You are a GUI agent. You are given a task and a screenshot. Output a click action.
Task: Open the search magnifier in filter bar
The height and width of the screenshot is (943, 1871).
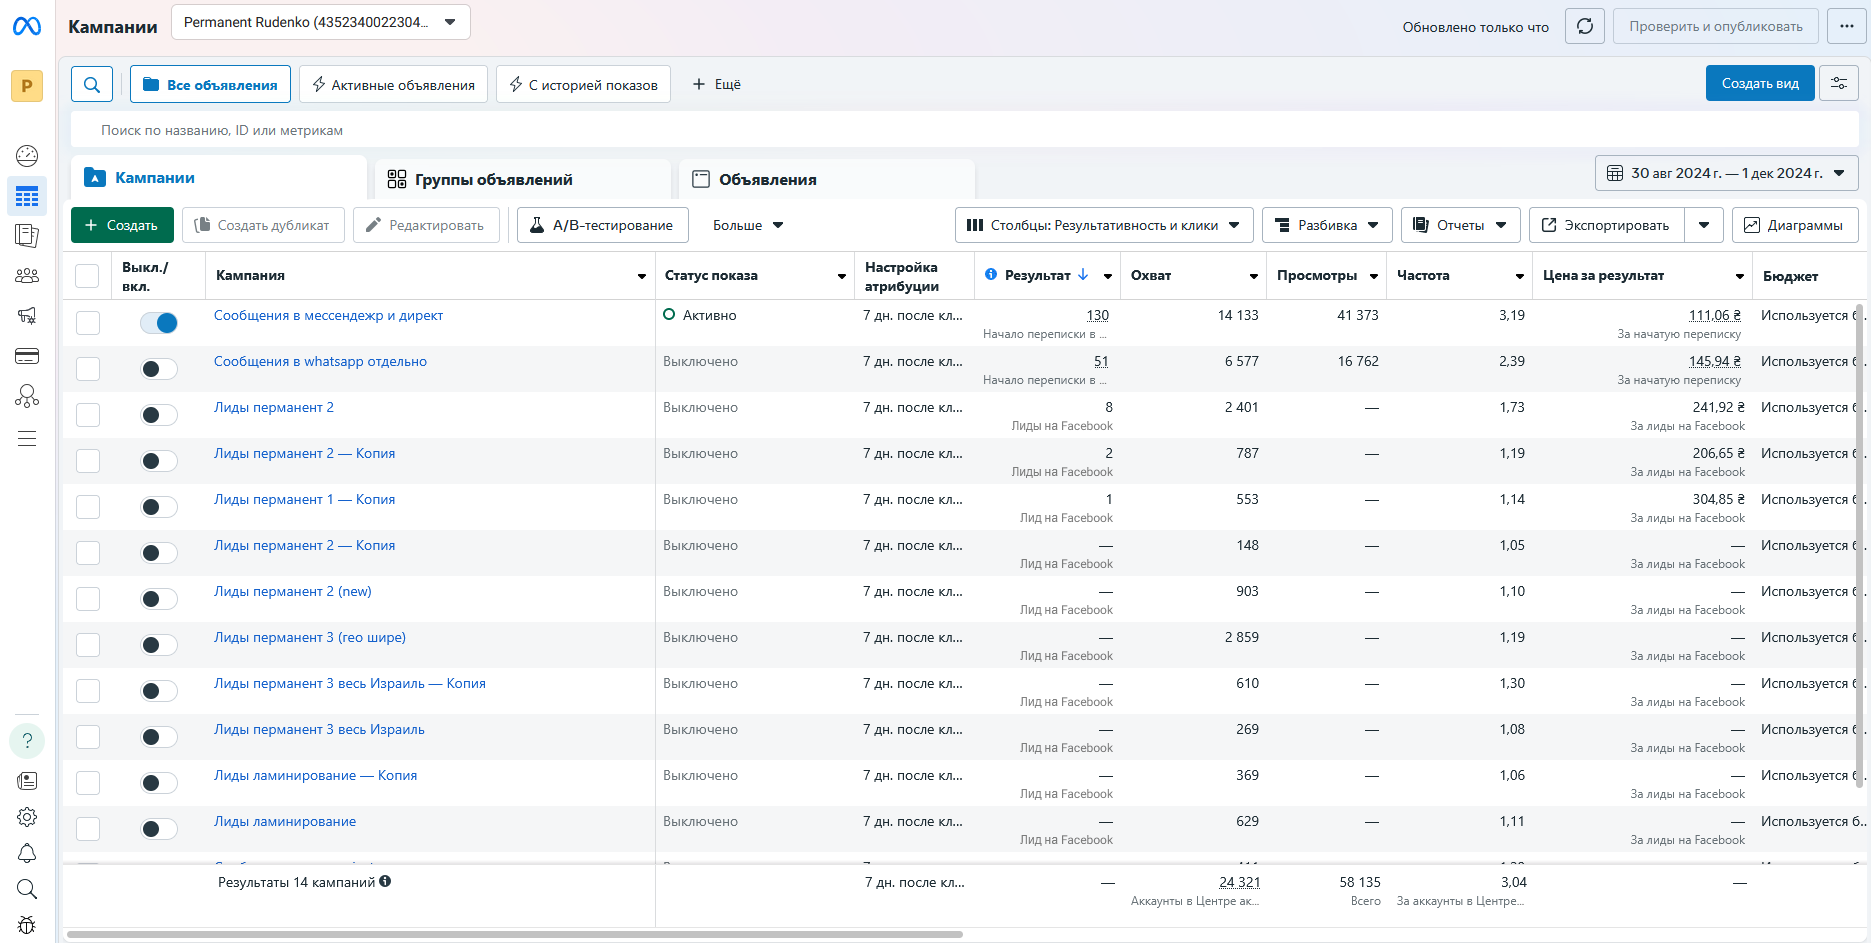pyautogui.click(x=92, y=85)
